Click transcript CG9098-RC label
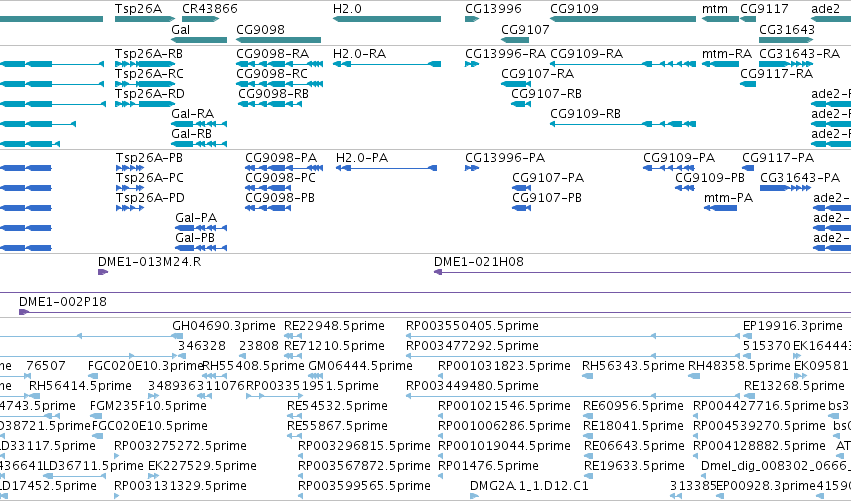The width and height of the screenshot is (851, 501). tap(272, 74)
